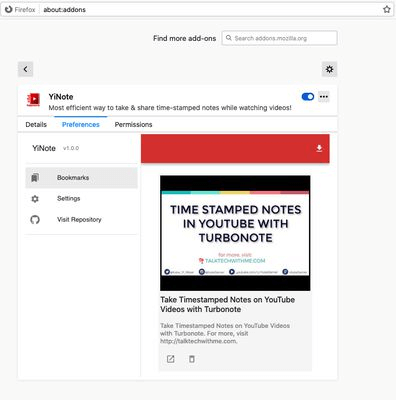Open the YiNote more options menu

click(x=324, y=97)
